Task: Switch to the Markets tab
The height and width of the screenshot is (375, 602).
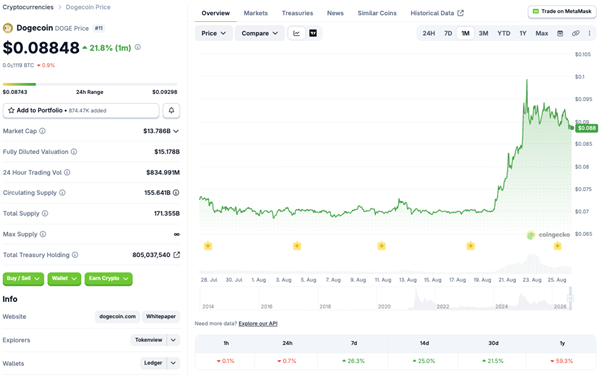Action: [256, 13]
